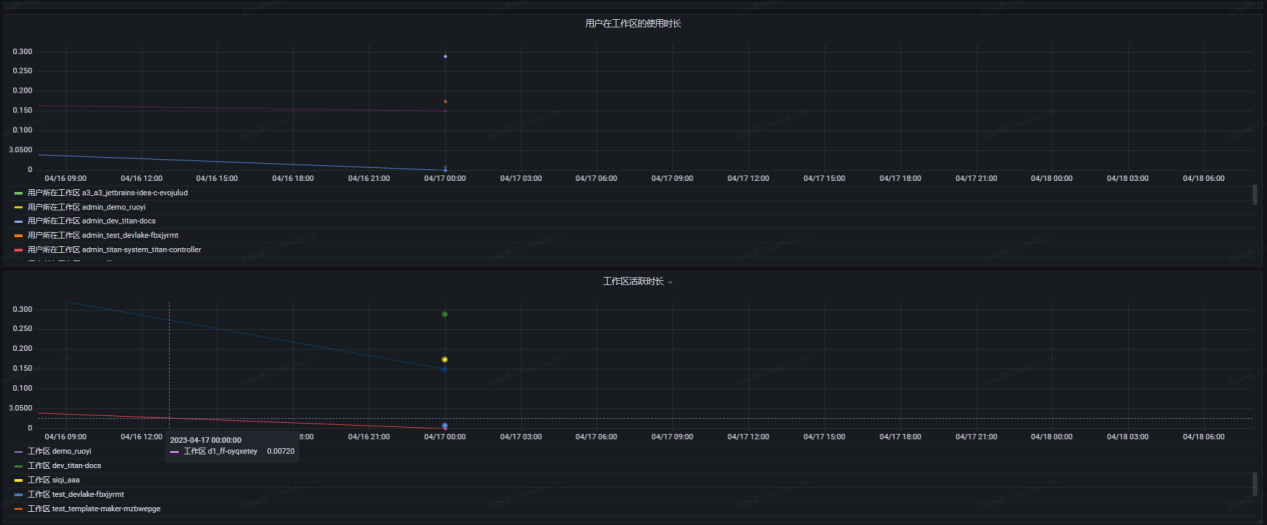Click orange swatch beside admin_test_devlake-fbxjyrmt
Viewport: 1267px width, 525px height.
[18, 235]
